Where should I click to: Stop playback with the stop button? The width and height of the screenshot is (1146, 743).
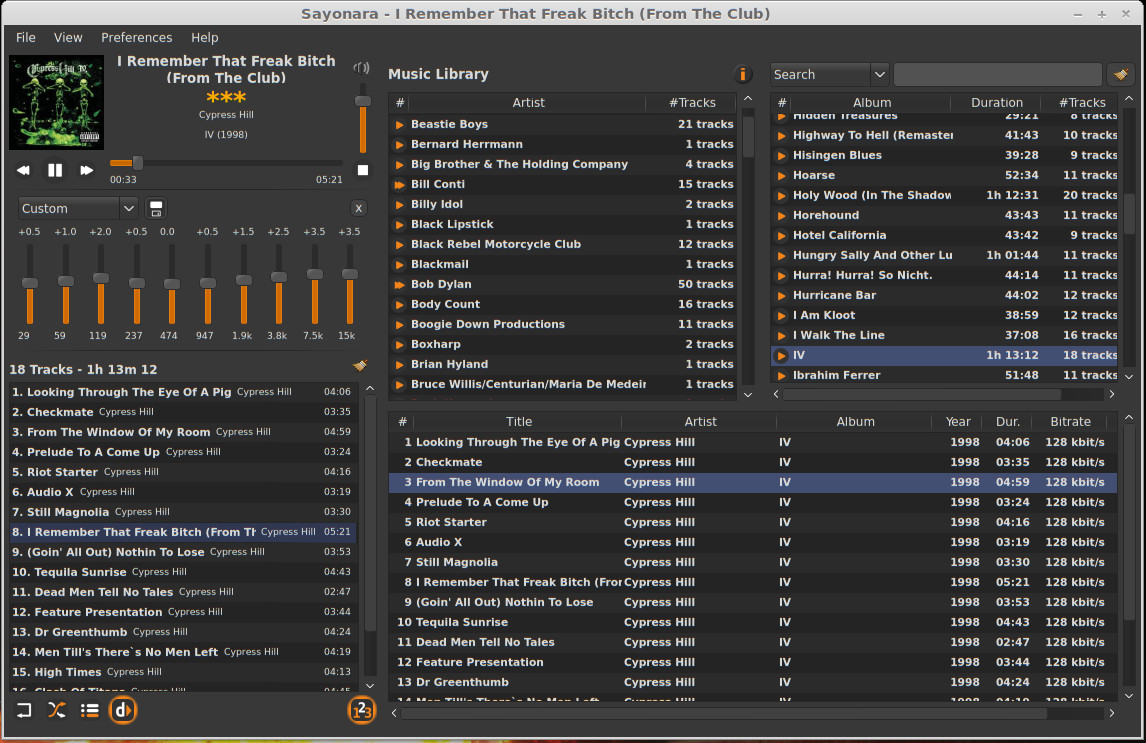(x=363, y=170)
